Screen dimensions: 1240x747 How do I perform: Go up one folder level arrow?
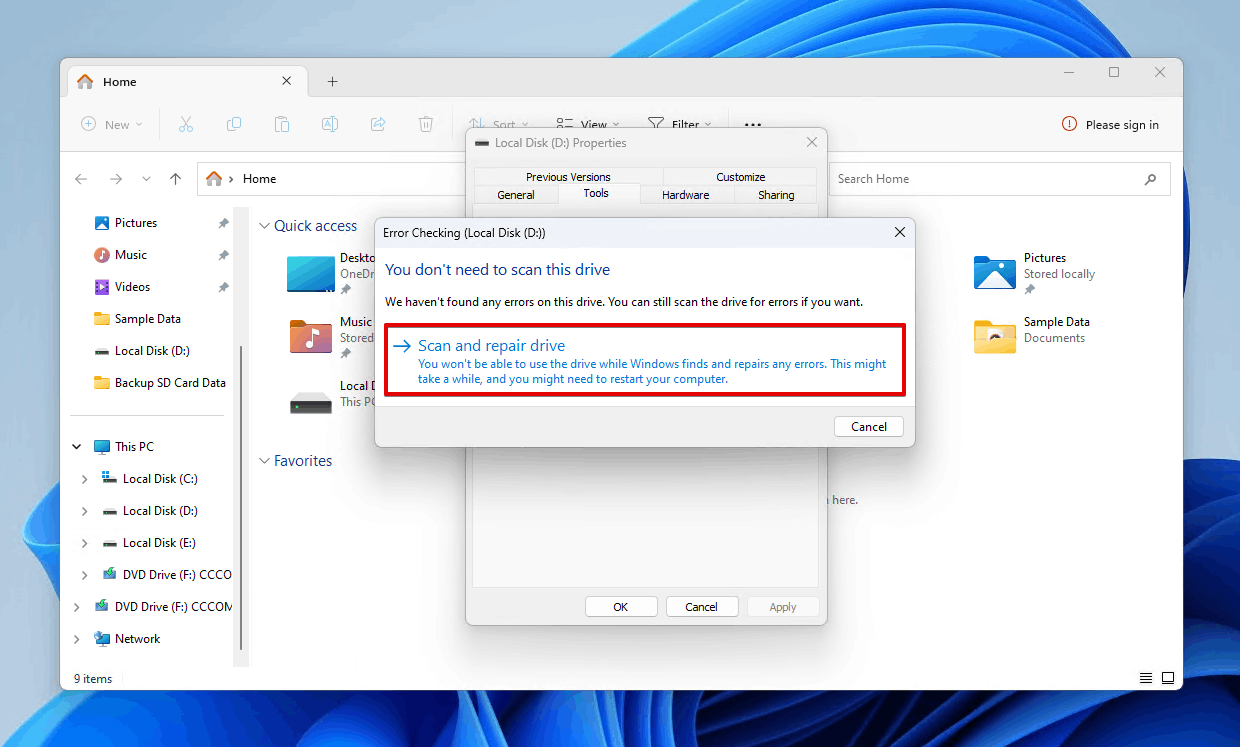[176, 179]
